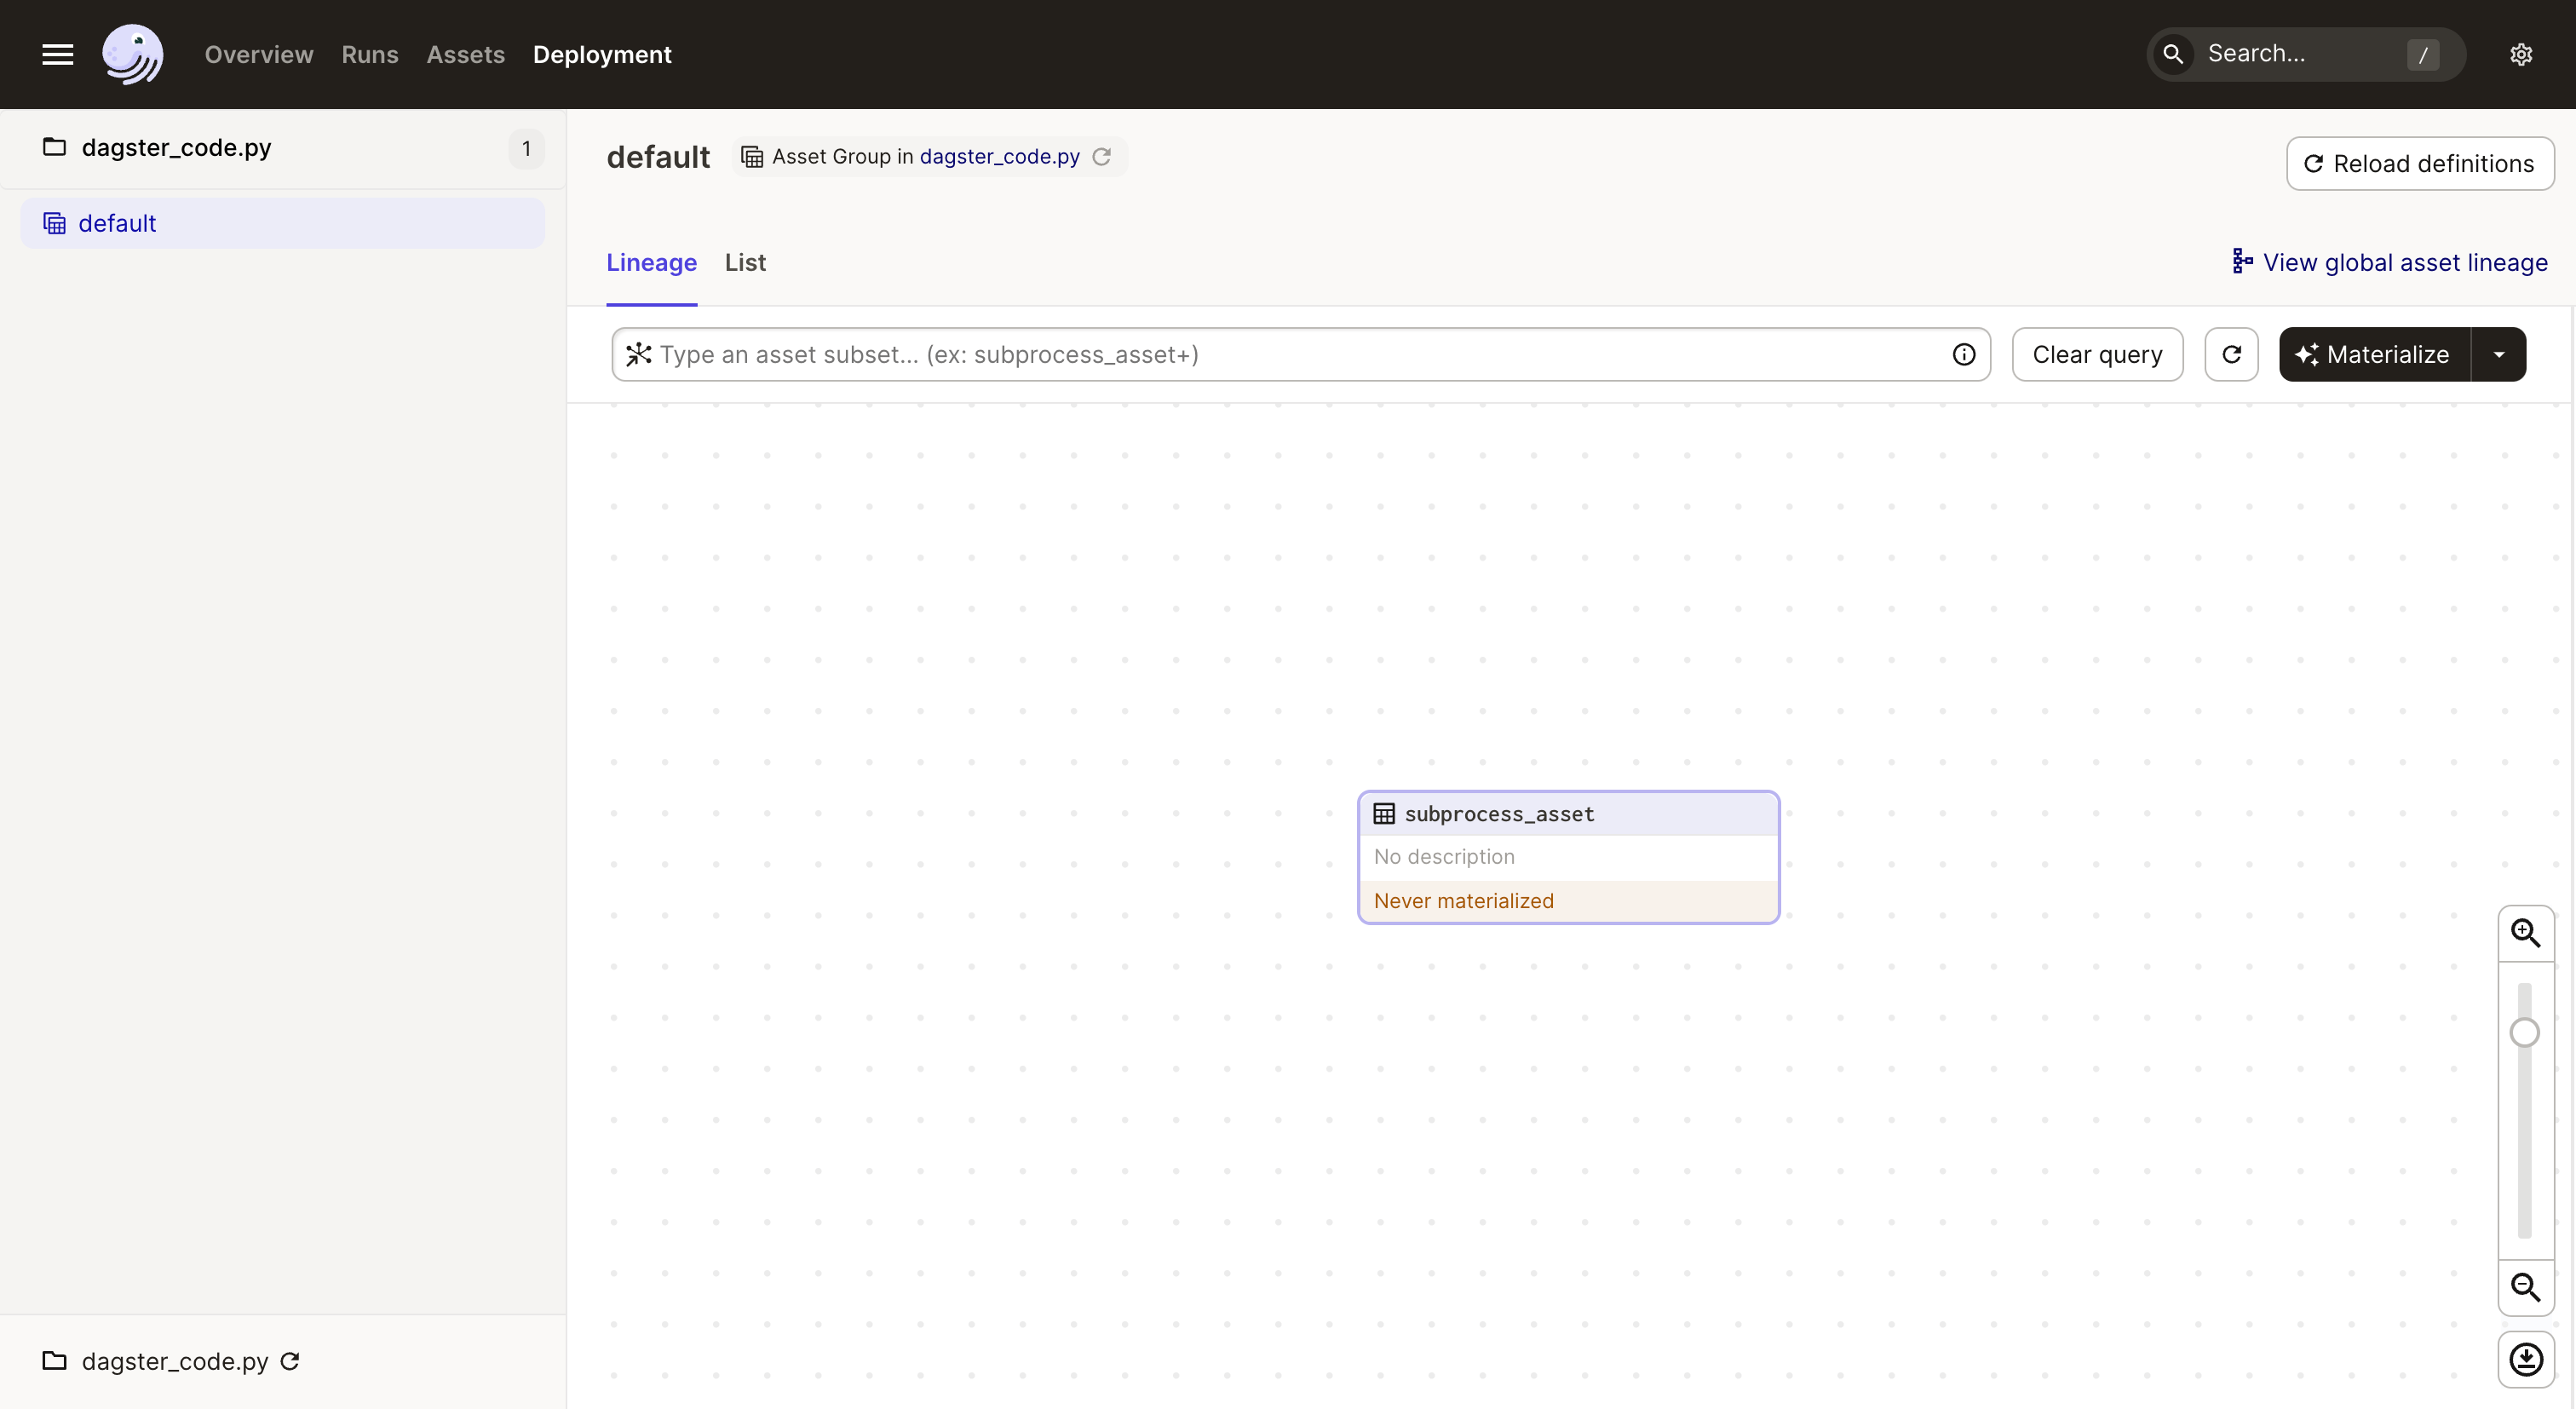Switch to the List tab
The image size is (2576, 1409).
pyautogui.click(x=745, y=262)
